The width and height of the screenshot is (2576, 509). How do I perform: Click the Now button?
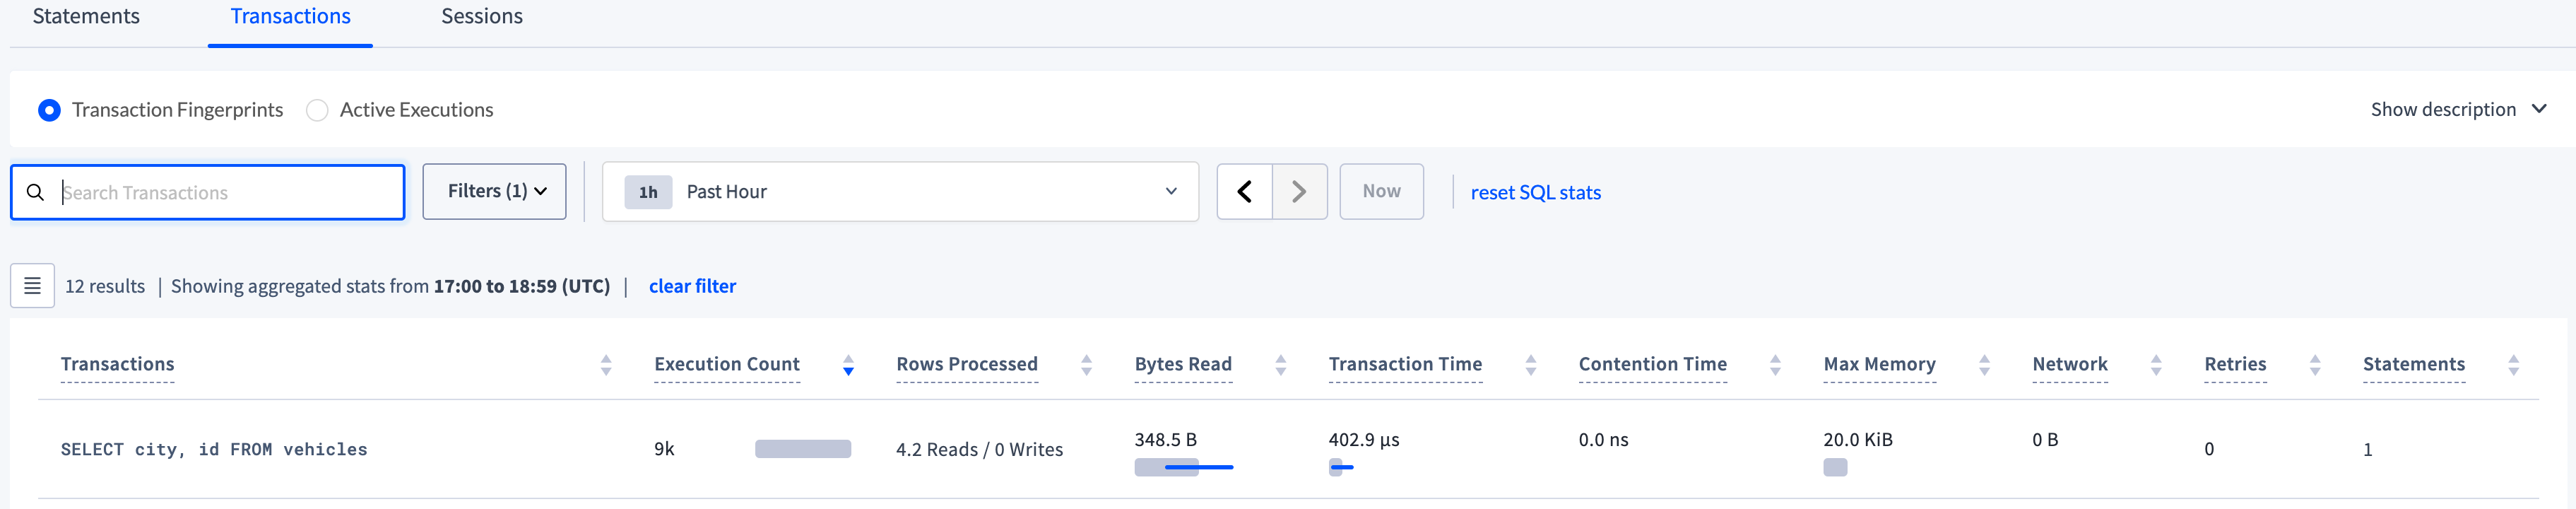tap(1381, 191)
